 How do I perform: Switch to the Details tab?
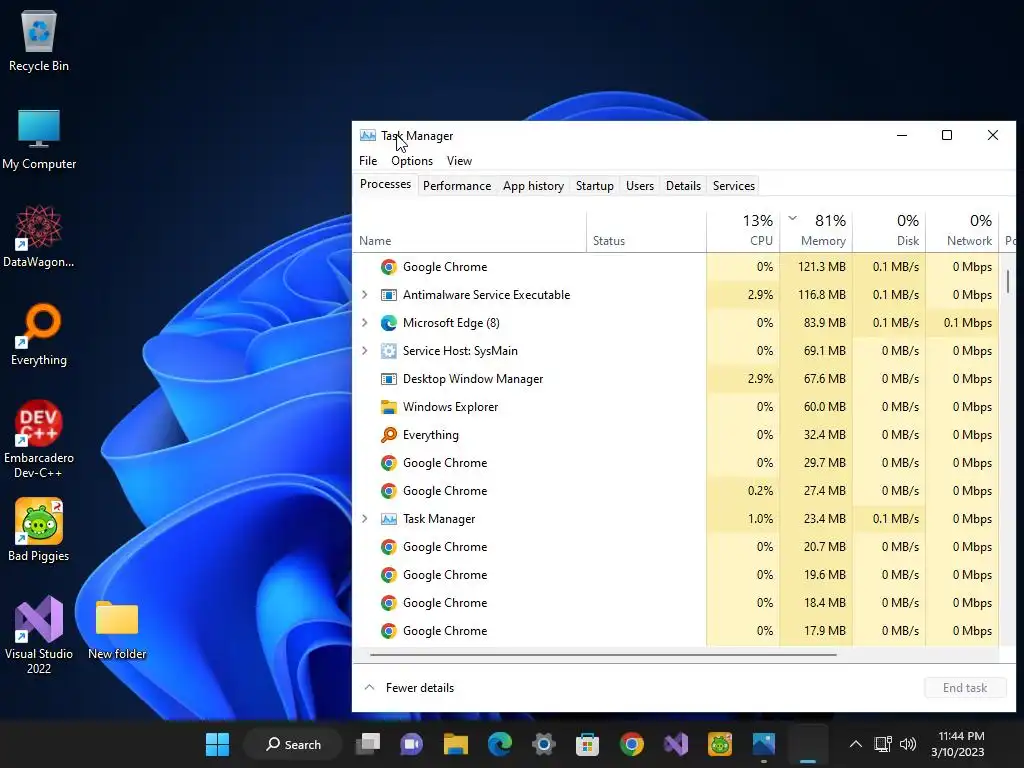pyautogui.click(x=683, y=186)
